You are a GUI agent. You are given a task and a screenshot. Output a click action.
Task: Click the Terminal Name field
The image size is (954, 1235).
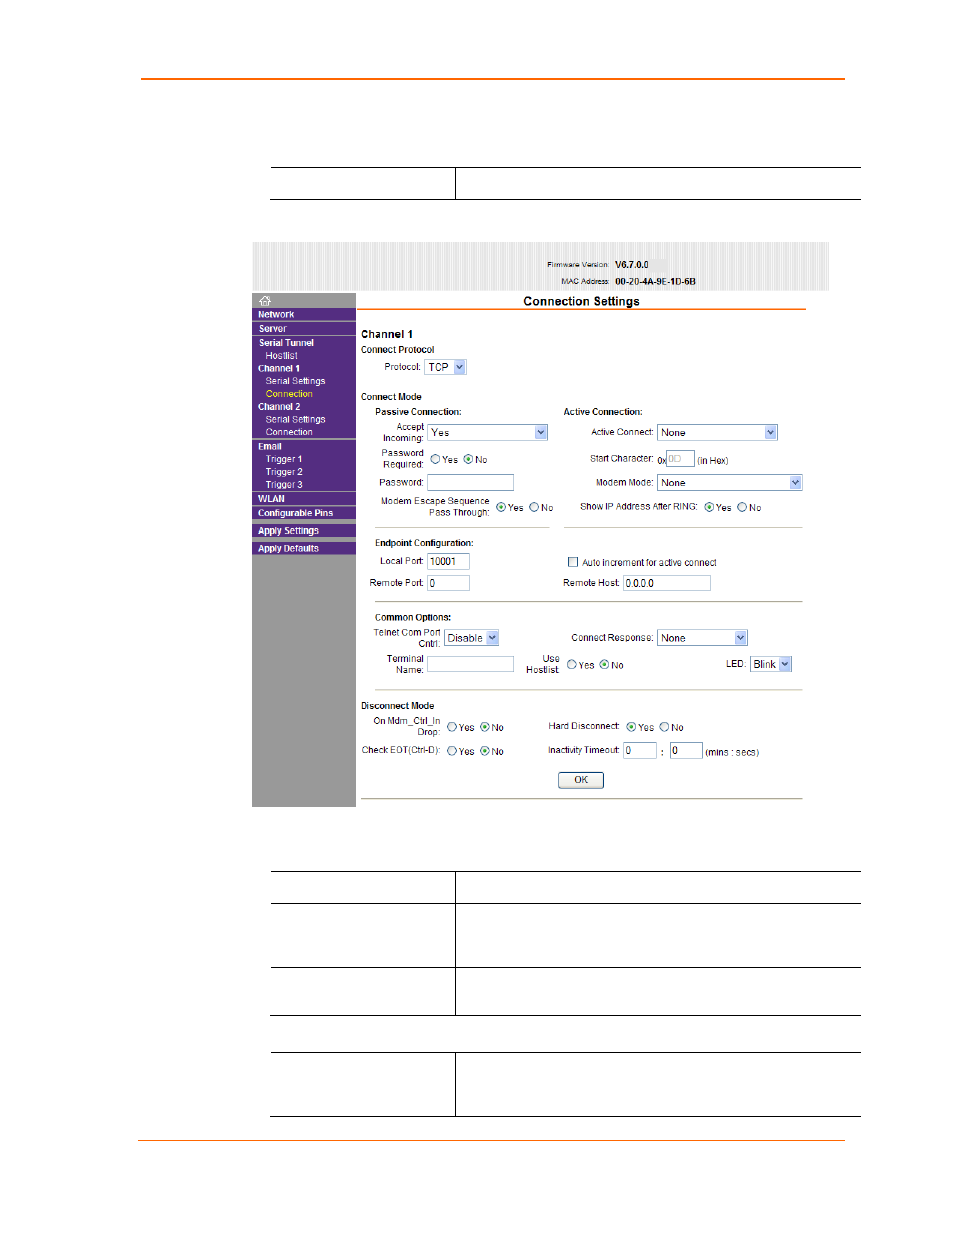(470, 664)
